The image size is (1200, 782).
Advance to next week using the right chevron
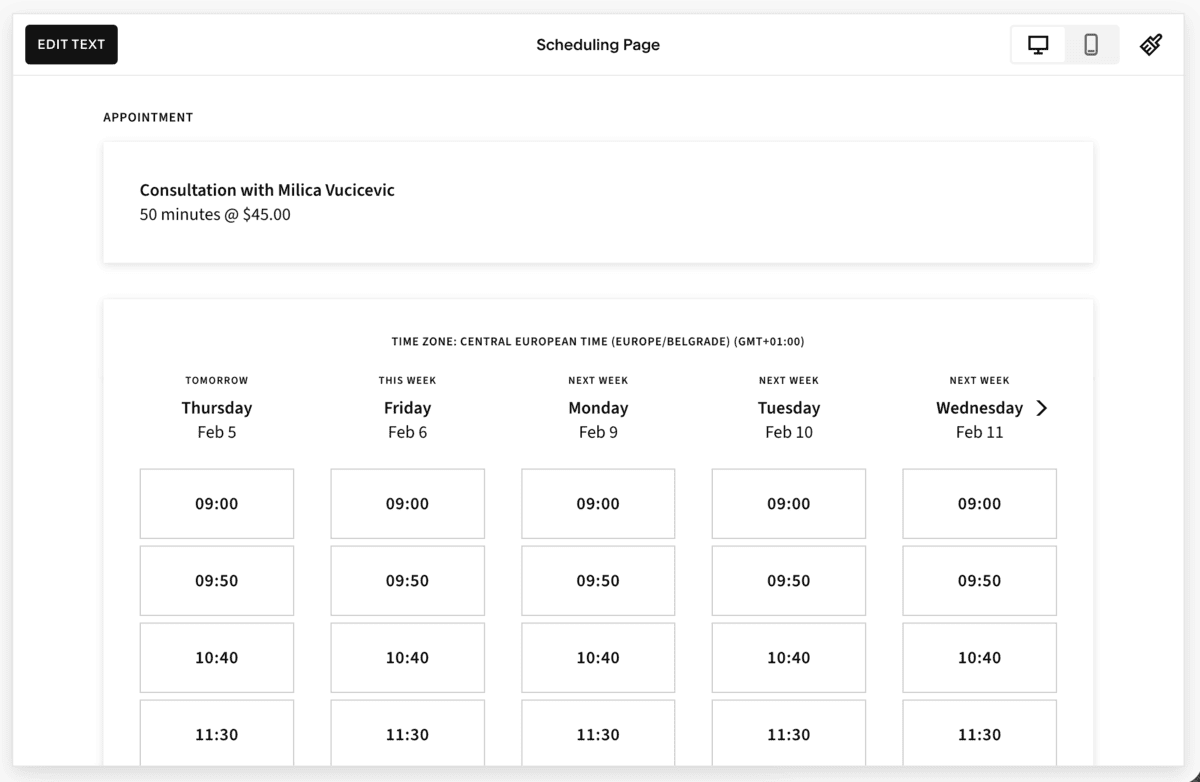(1043, 408)
